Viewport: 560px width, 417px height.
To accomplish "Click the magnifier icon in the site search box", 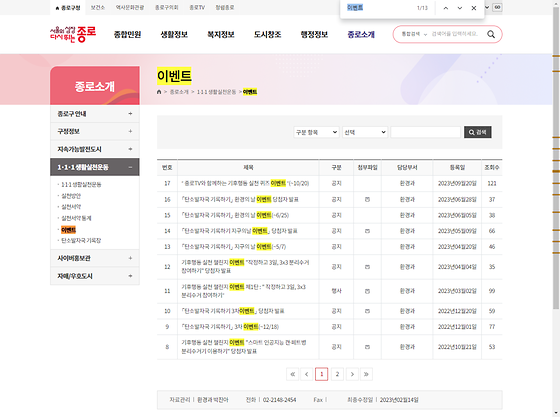I will pyautogui.click(x=491, y=34).
